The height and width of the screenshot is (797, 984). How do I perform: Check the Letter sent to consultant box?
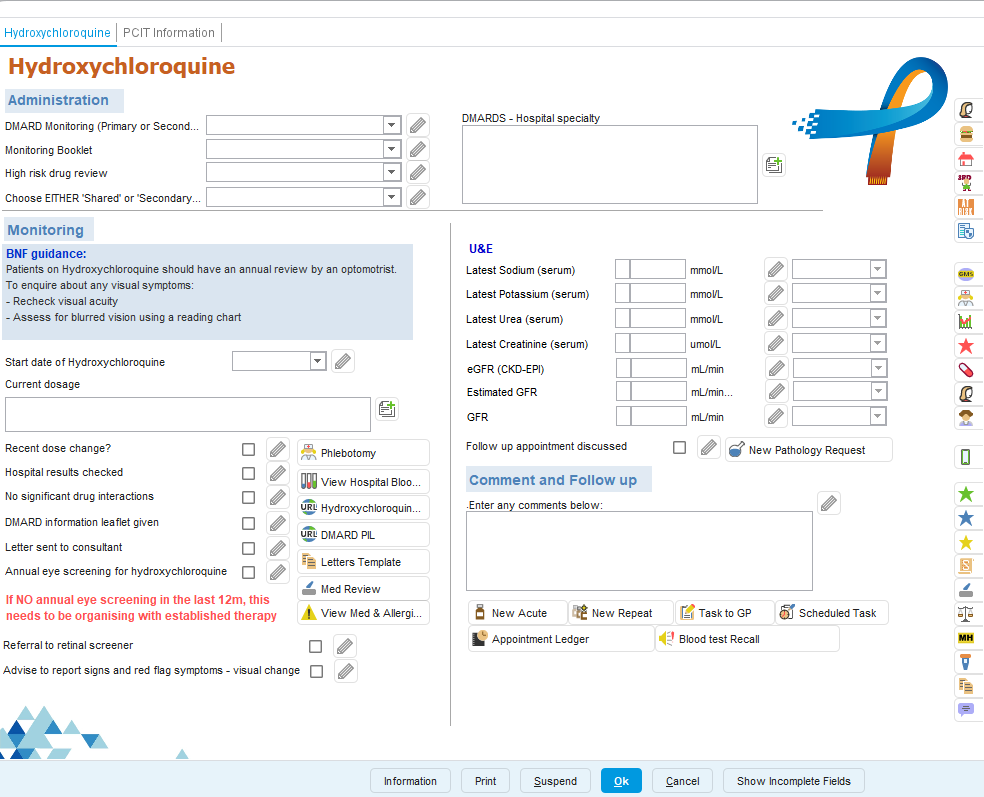(x=248, y=548)
